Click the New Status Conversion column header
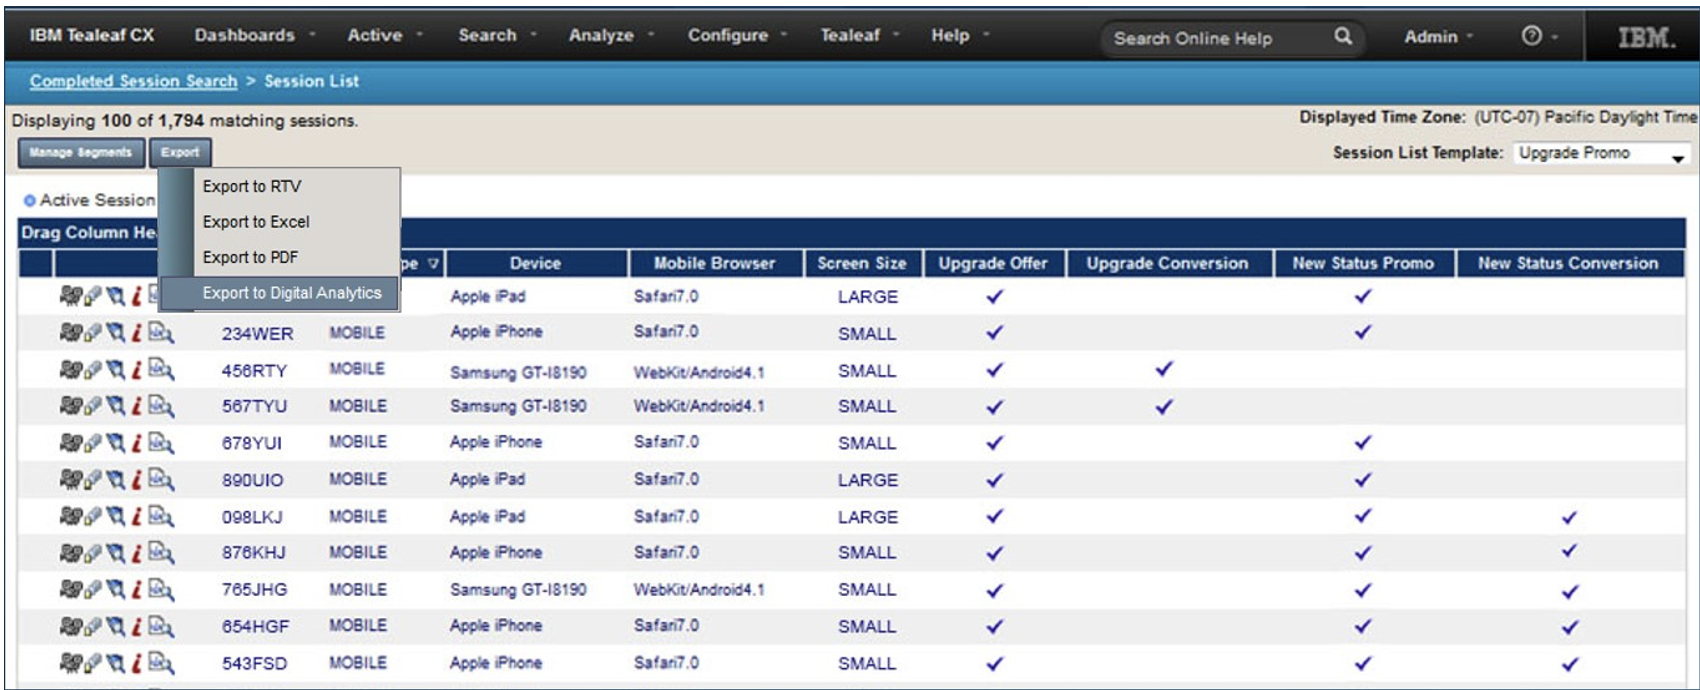Image resolution: width=1700 pixels, height=690 pixels. [x=1568, y=263]
